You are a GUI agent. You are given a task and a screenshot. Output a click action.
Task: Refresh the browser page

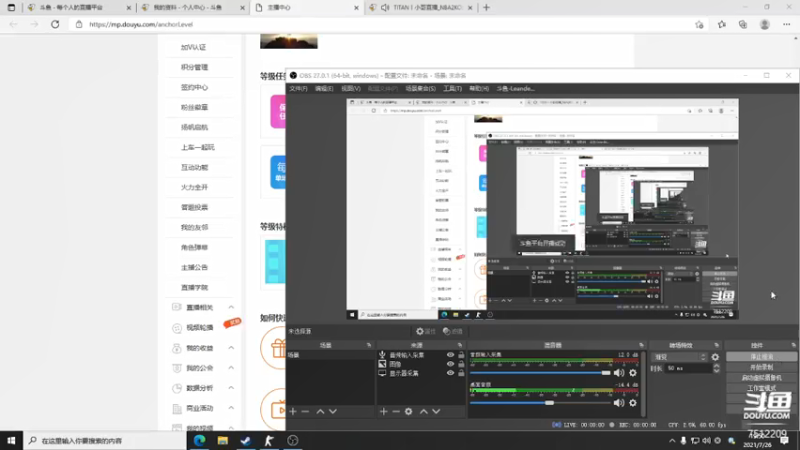pos(55,24)
